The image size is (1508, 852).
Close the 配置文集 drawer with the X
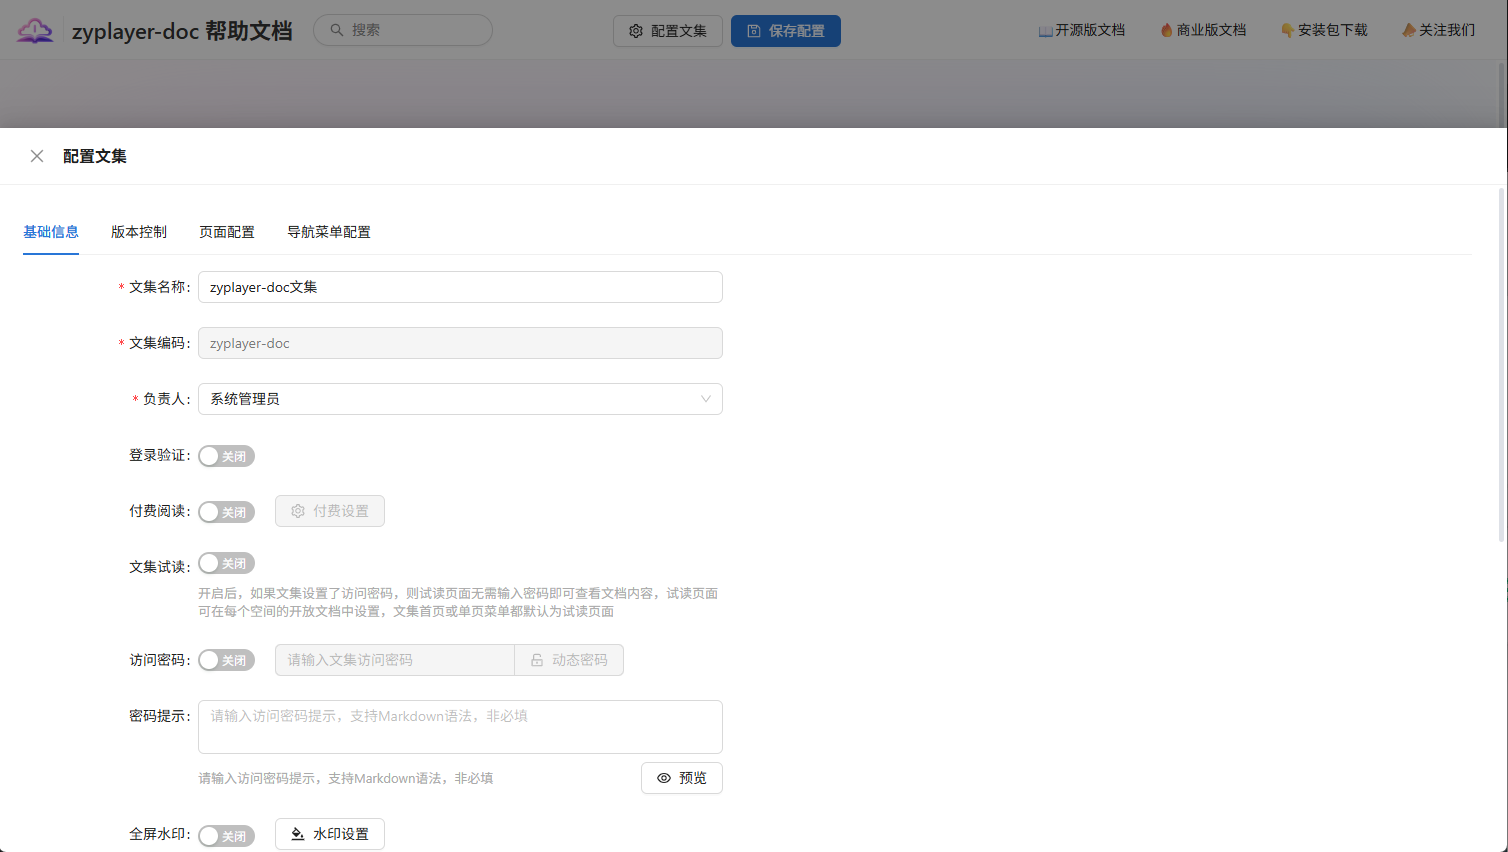coord(37,156)
